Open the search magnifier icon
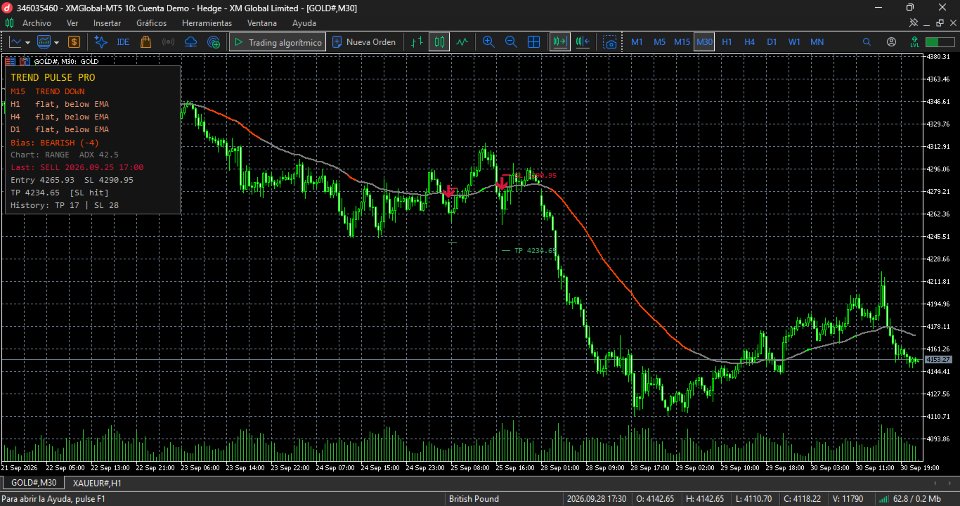Viewport: 960px width, 506px height. click(x=866, y=42)
